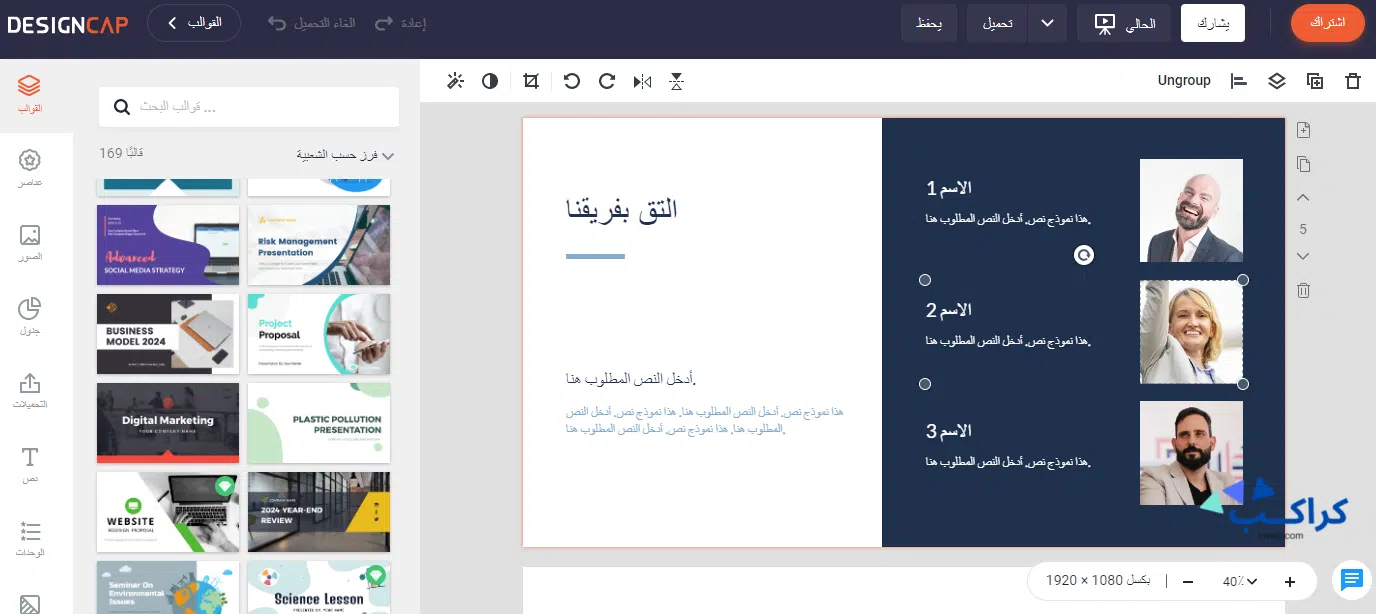Image resolution: width=1376 pixels, height=614 pixels.
Task: Click the magic wand effects icon
Action: pos(455,81)
